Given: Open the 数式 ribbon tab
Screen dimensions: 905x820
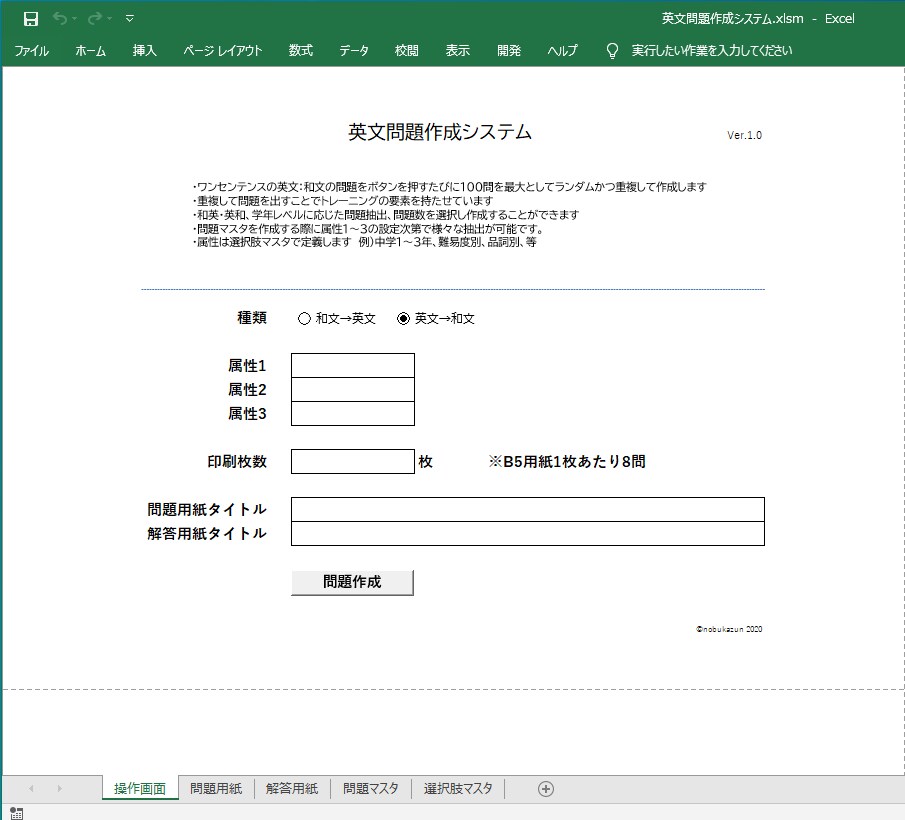Looking at the screenshot, I should point(301,51).
